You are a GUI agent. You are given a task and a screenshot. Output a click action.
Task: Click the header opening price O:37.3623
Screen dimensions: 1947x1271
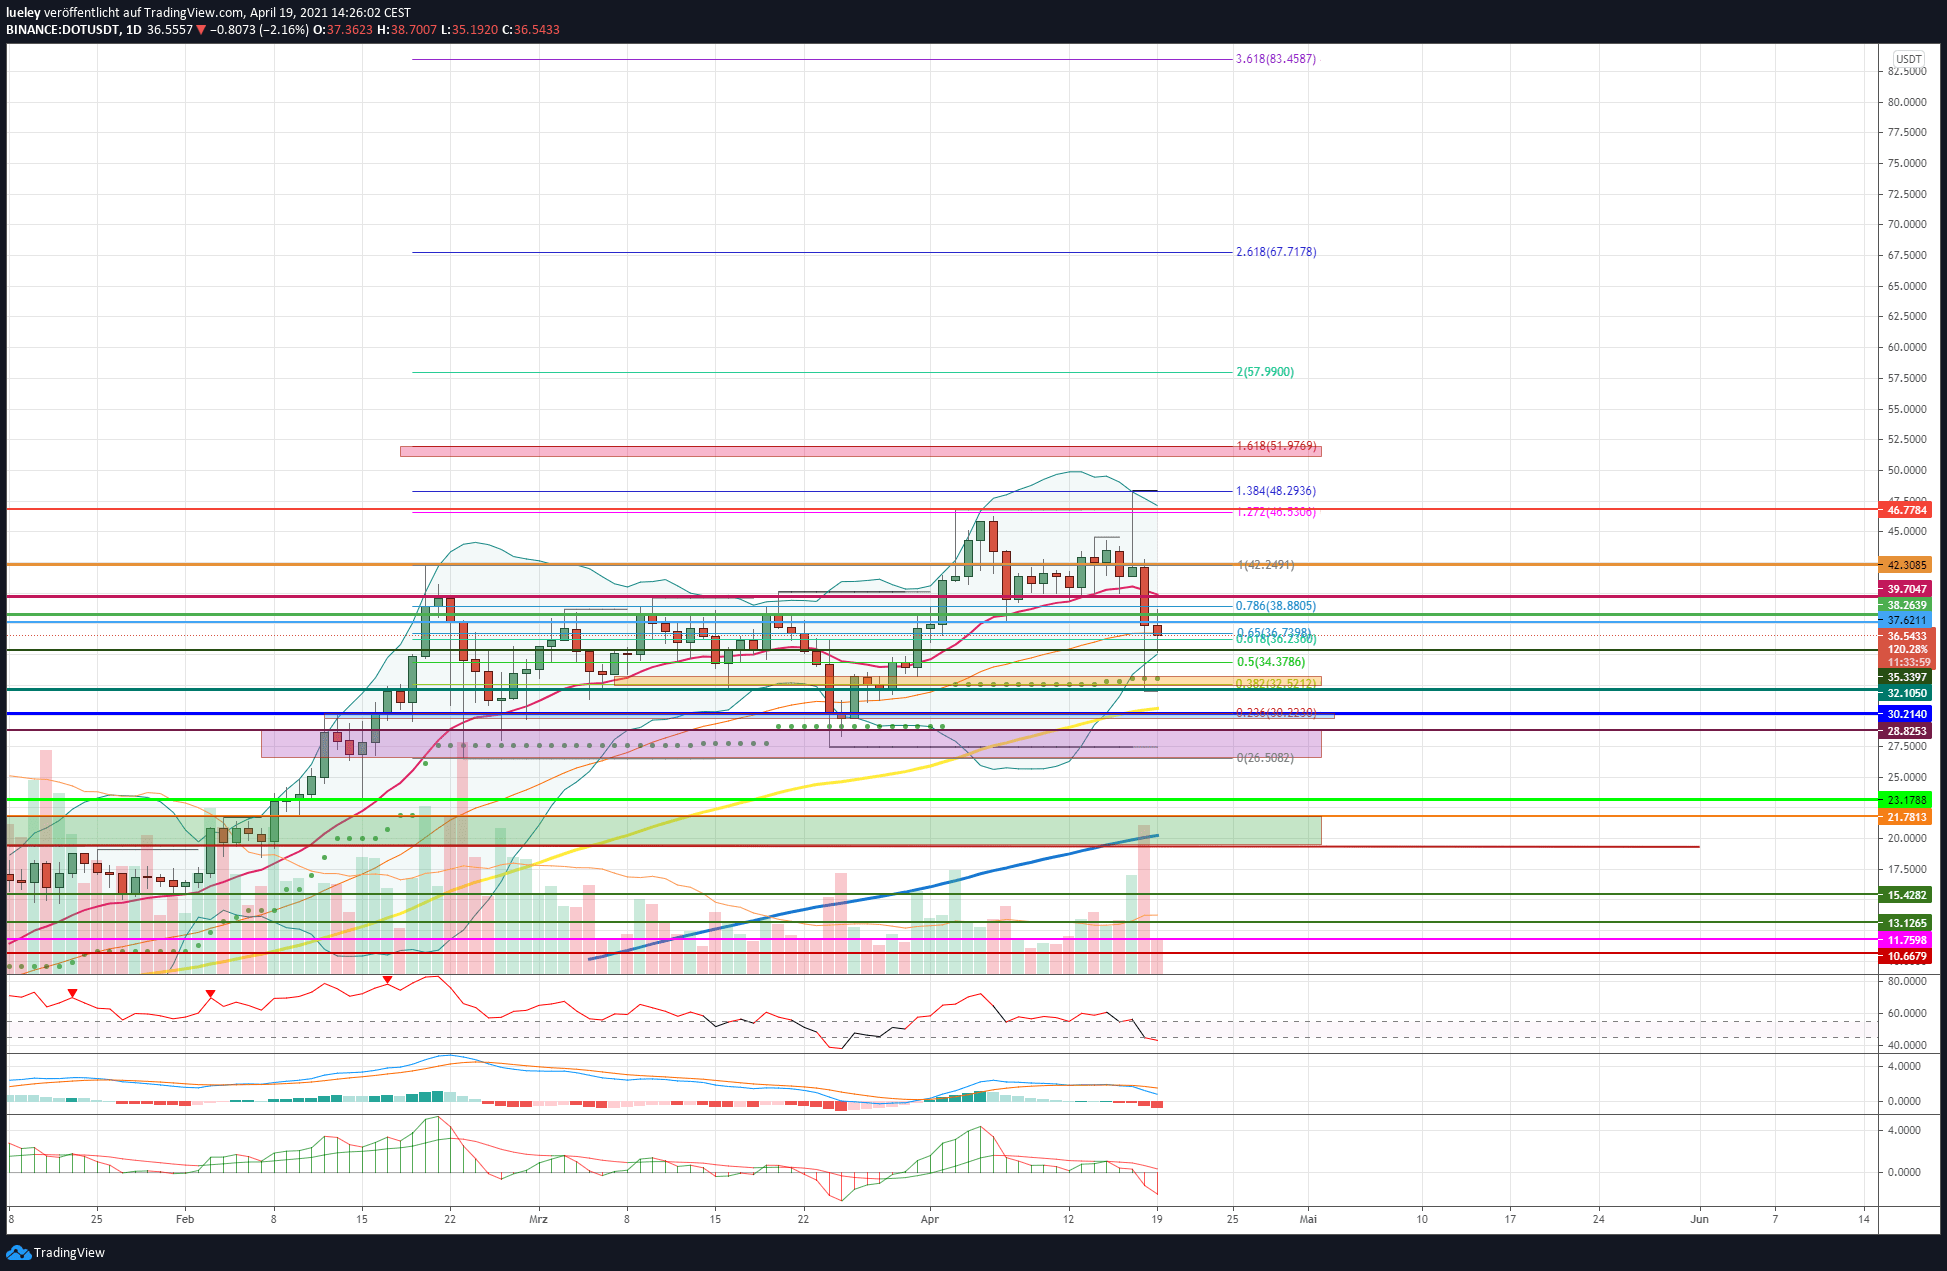[x=343, y=30]
